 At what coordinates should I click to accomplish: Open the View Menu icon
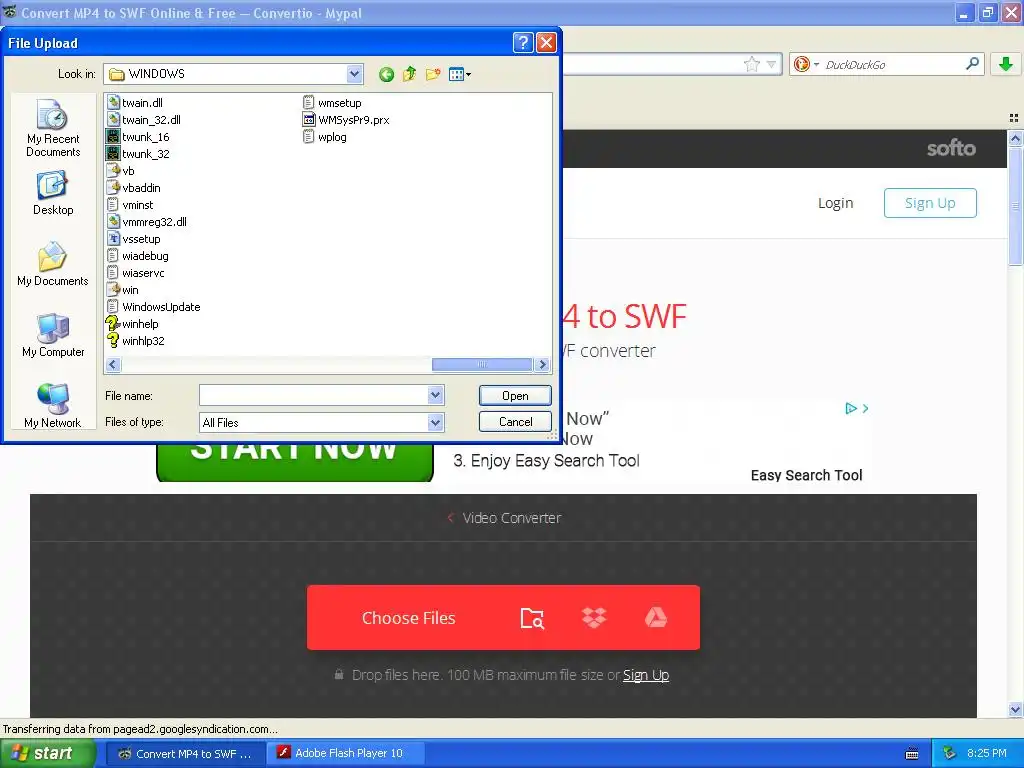[x=460, y=74]
